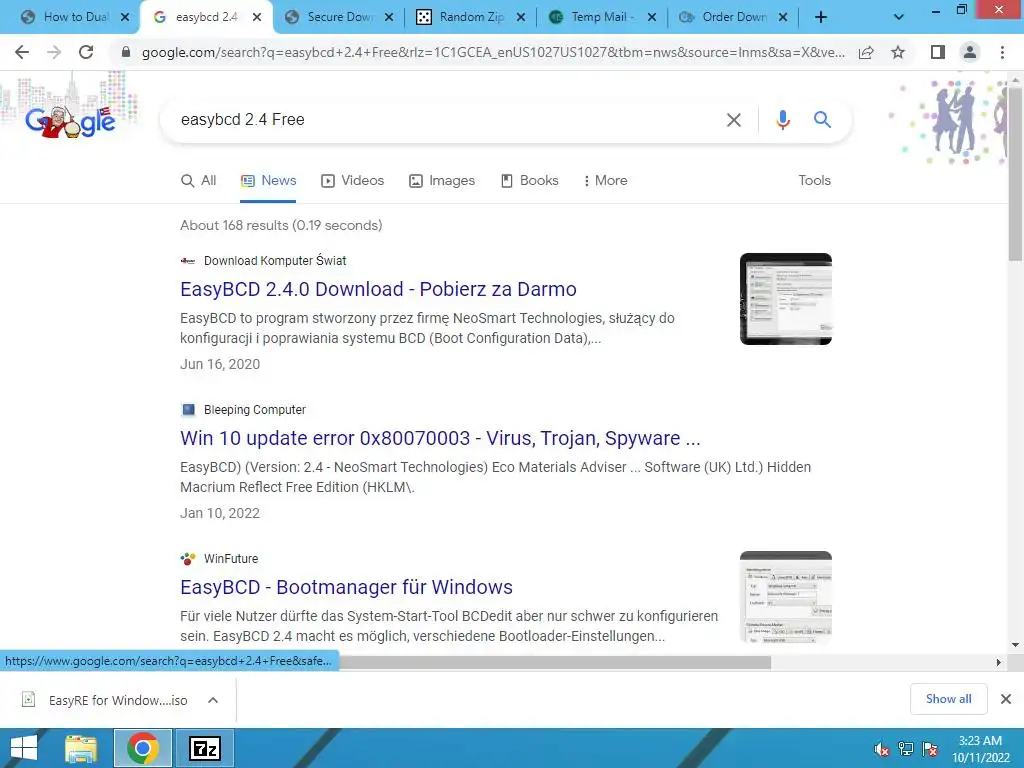Expand the More search filters menu
The width and height of the screenshot is (1024, 768).
tap(605, 180)
